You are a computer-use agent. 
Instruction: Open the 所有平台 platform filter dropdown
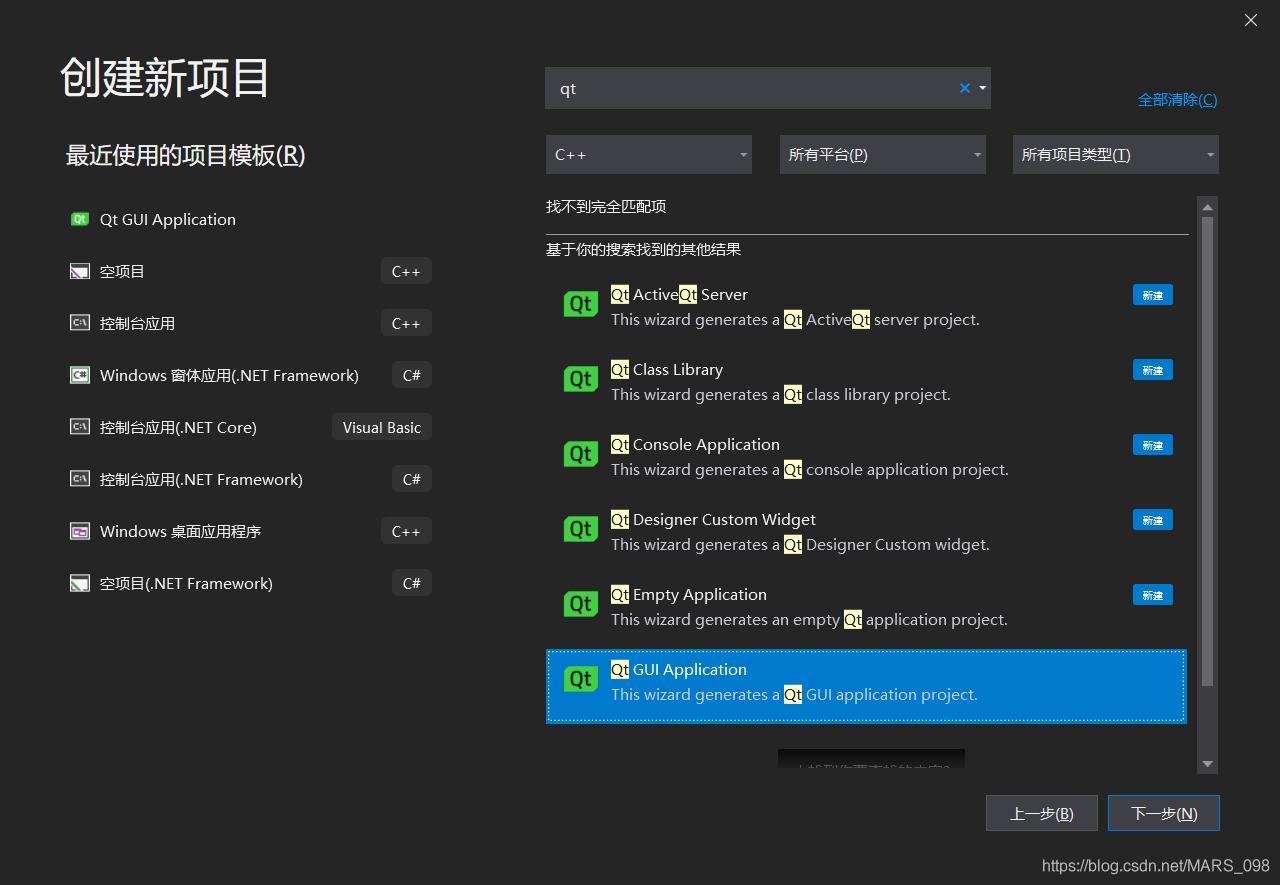pos(883,155)
